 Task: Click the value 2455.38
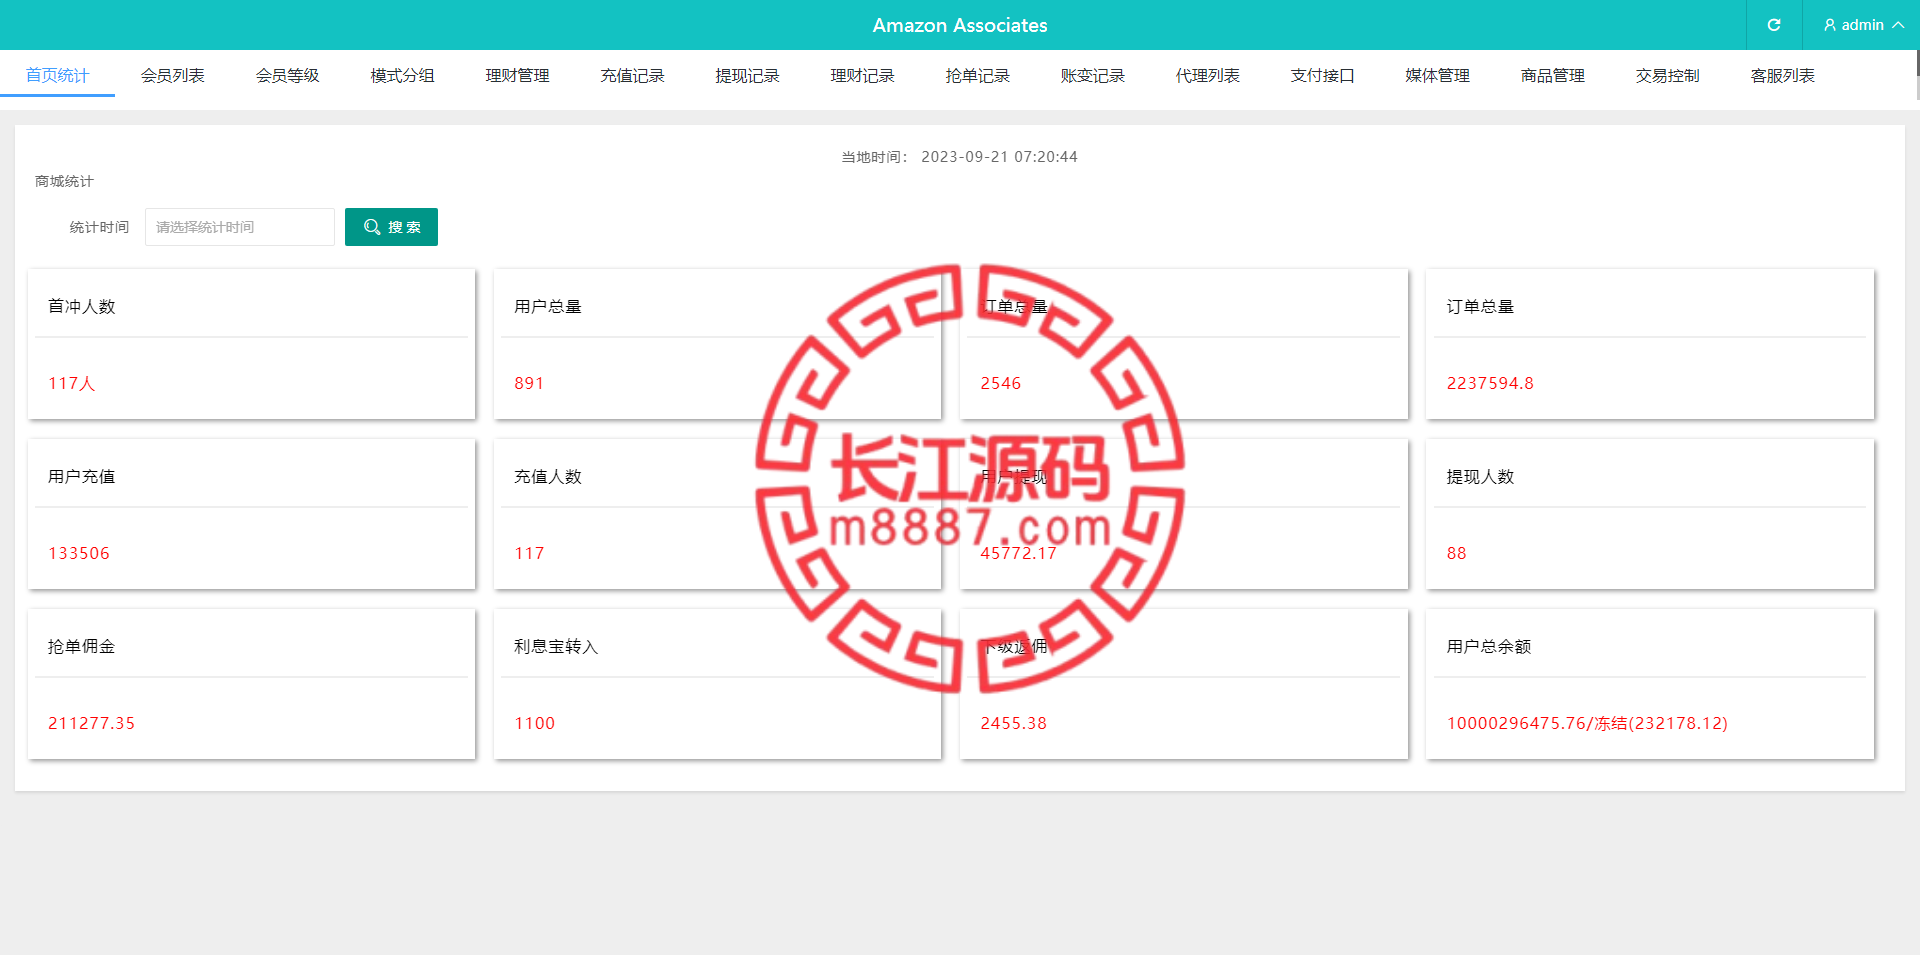[1013, 723]
